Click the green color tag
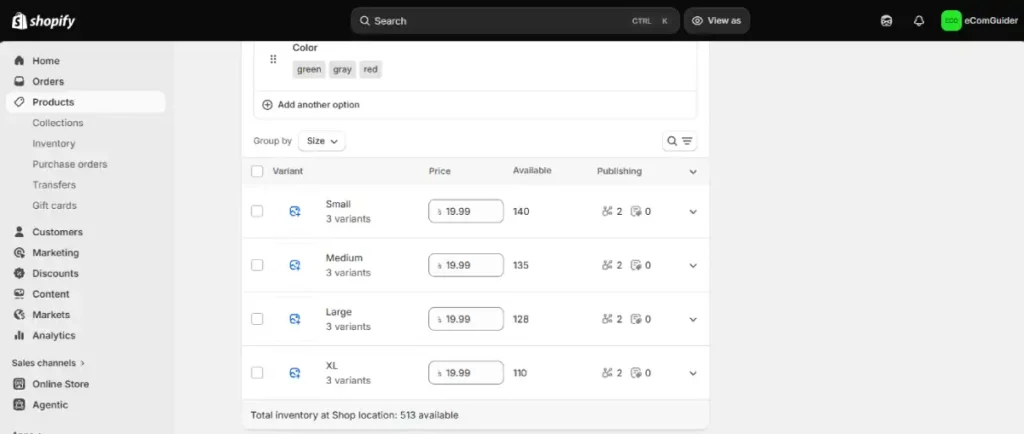 click(x=309, y=69)
